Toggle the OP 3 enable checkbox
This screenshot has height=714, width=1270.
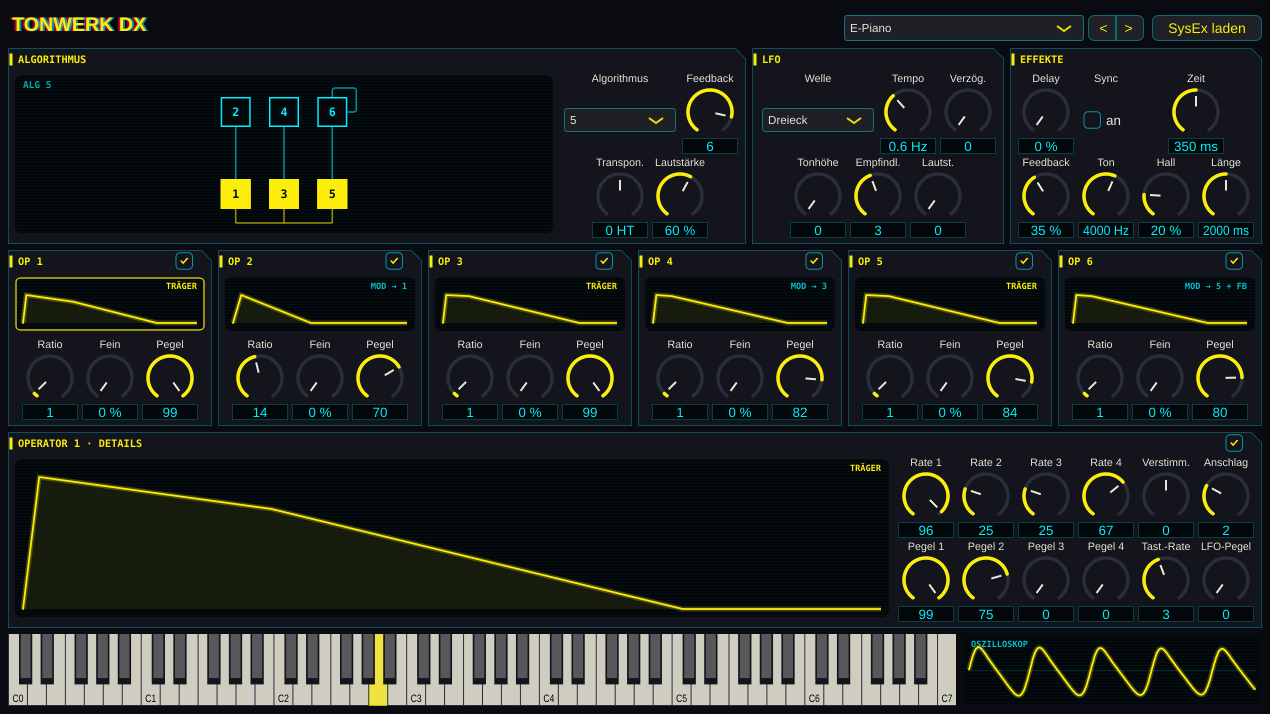(x=604, y=261)
